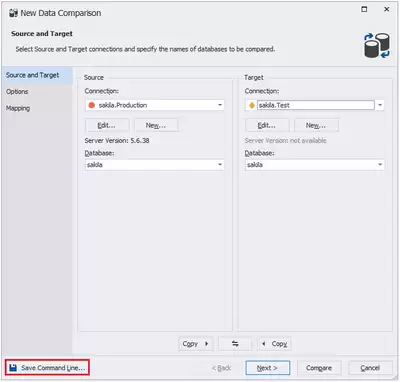Go to Next step
Viewport: 400px width, 382px height.
point(268,368)
